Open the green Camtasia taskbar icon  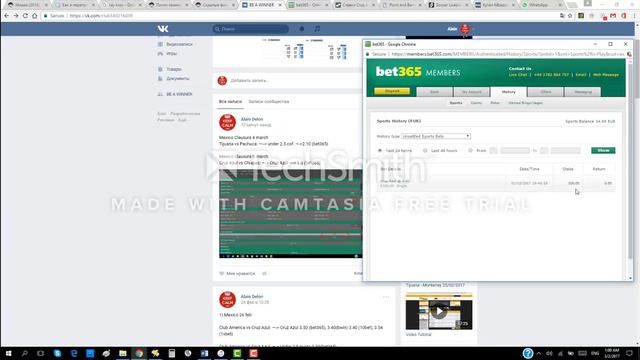point(237,353)
